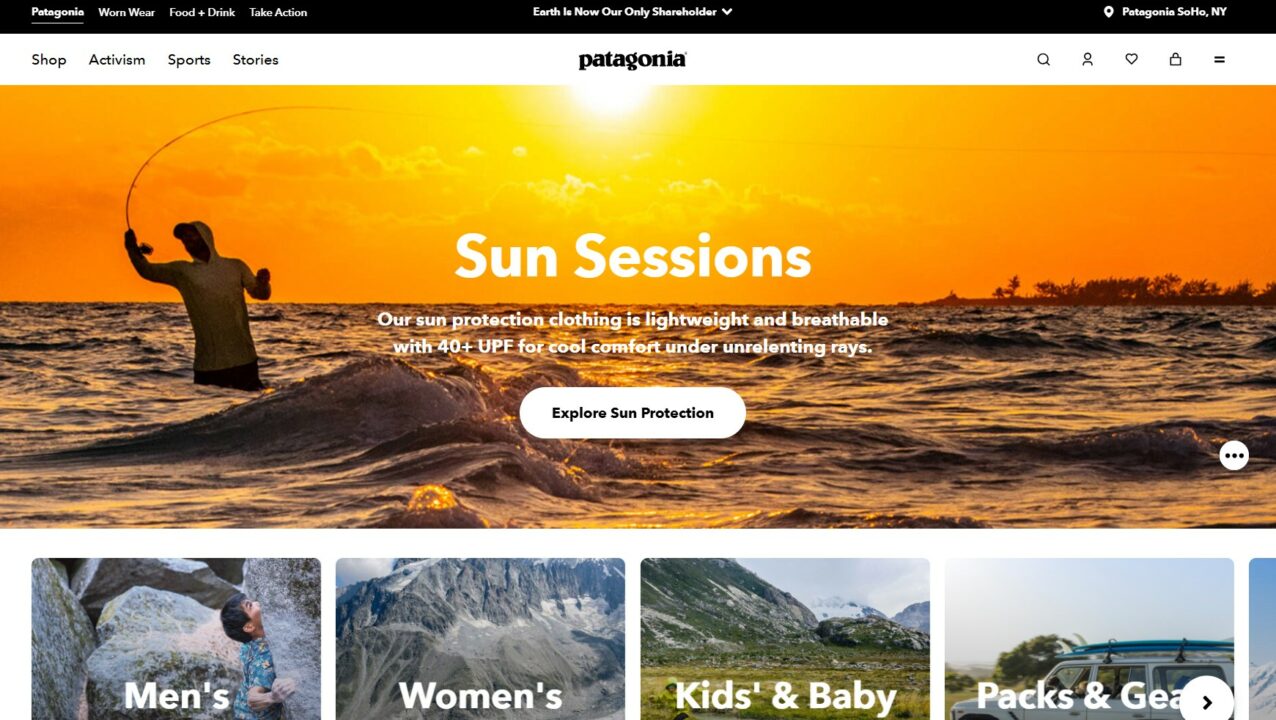
Task: Open Take Action link
Action: pos(278,12)
